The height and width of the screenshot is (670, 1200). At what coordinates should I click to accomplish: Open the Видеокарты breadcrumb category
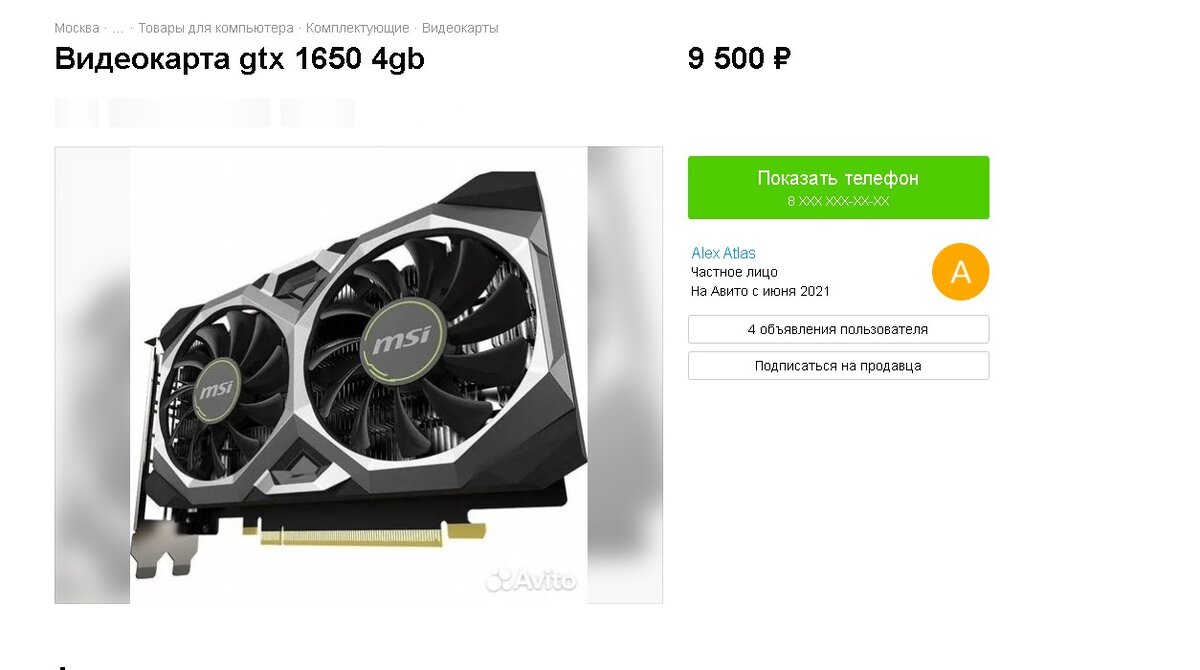coord(460,28)
